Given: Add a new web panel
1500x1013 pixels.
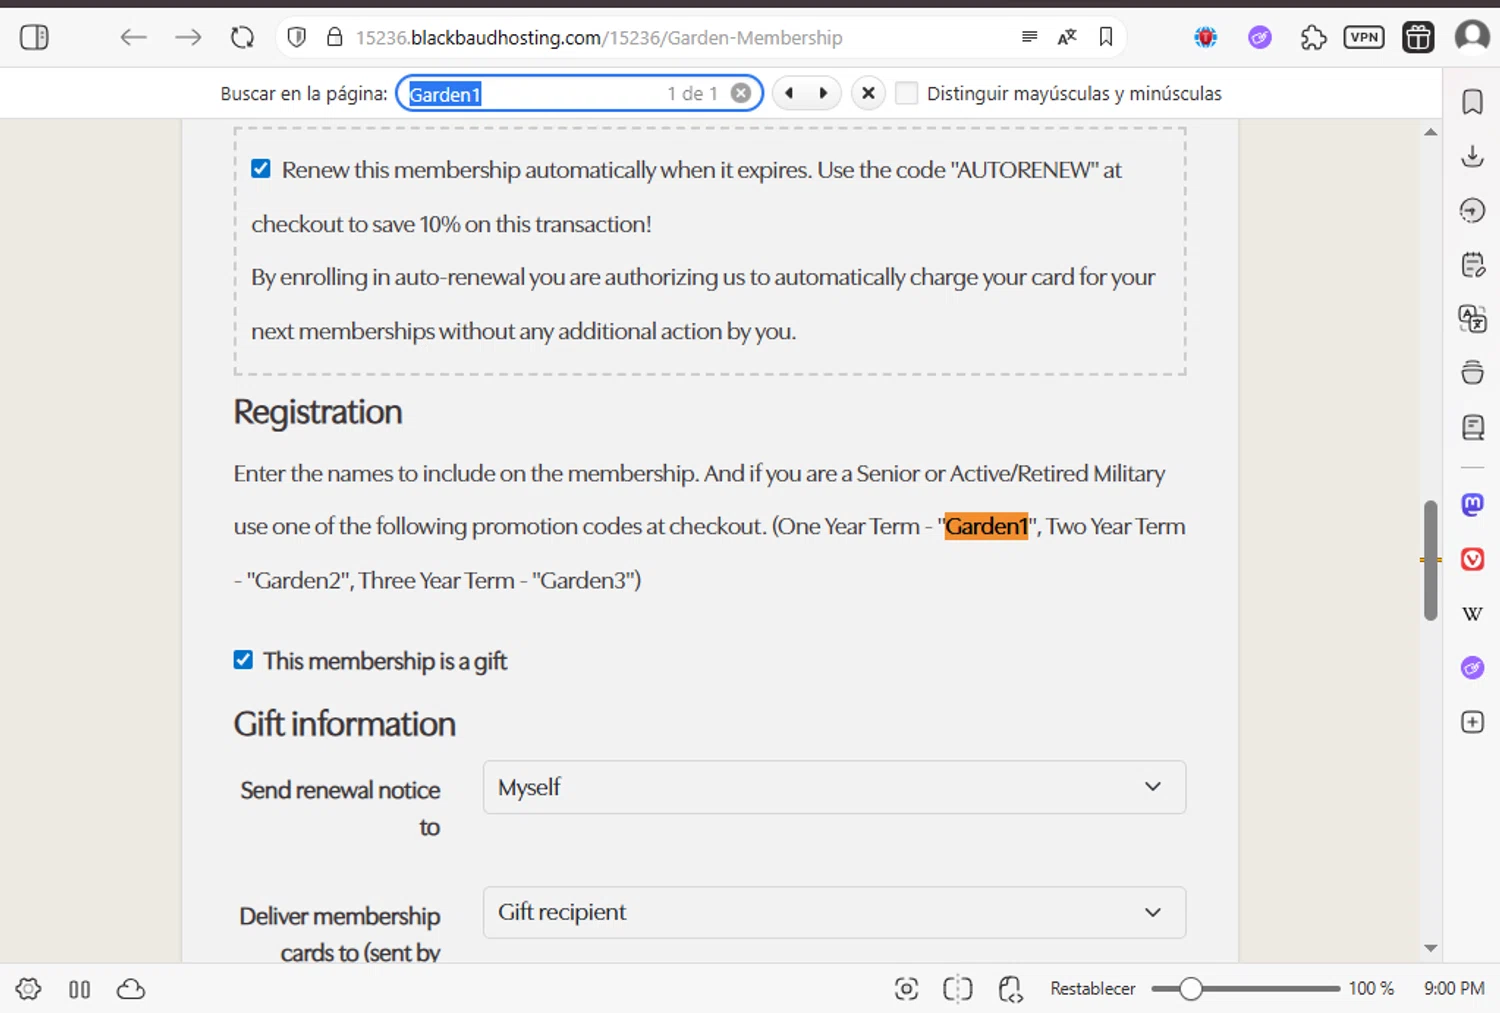Looking at the screenshot, I should 1472,722.
